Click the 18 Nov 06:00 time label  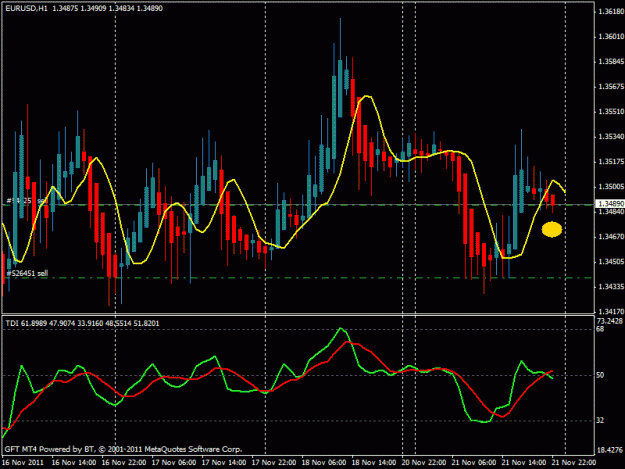click(x=324, y=462)
